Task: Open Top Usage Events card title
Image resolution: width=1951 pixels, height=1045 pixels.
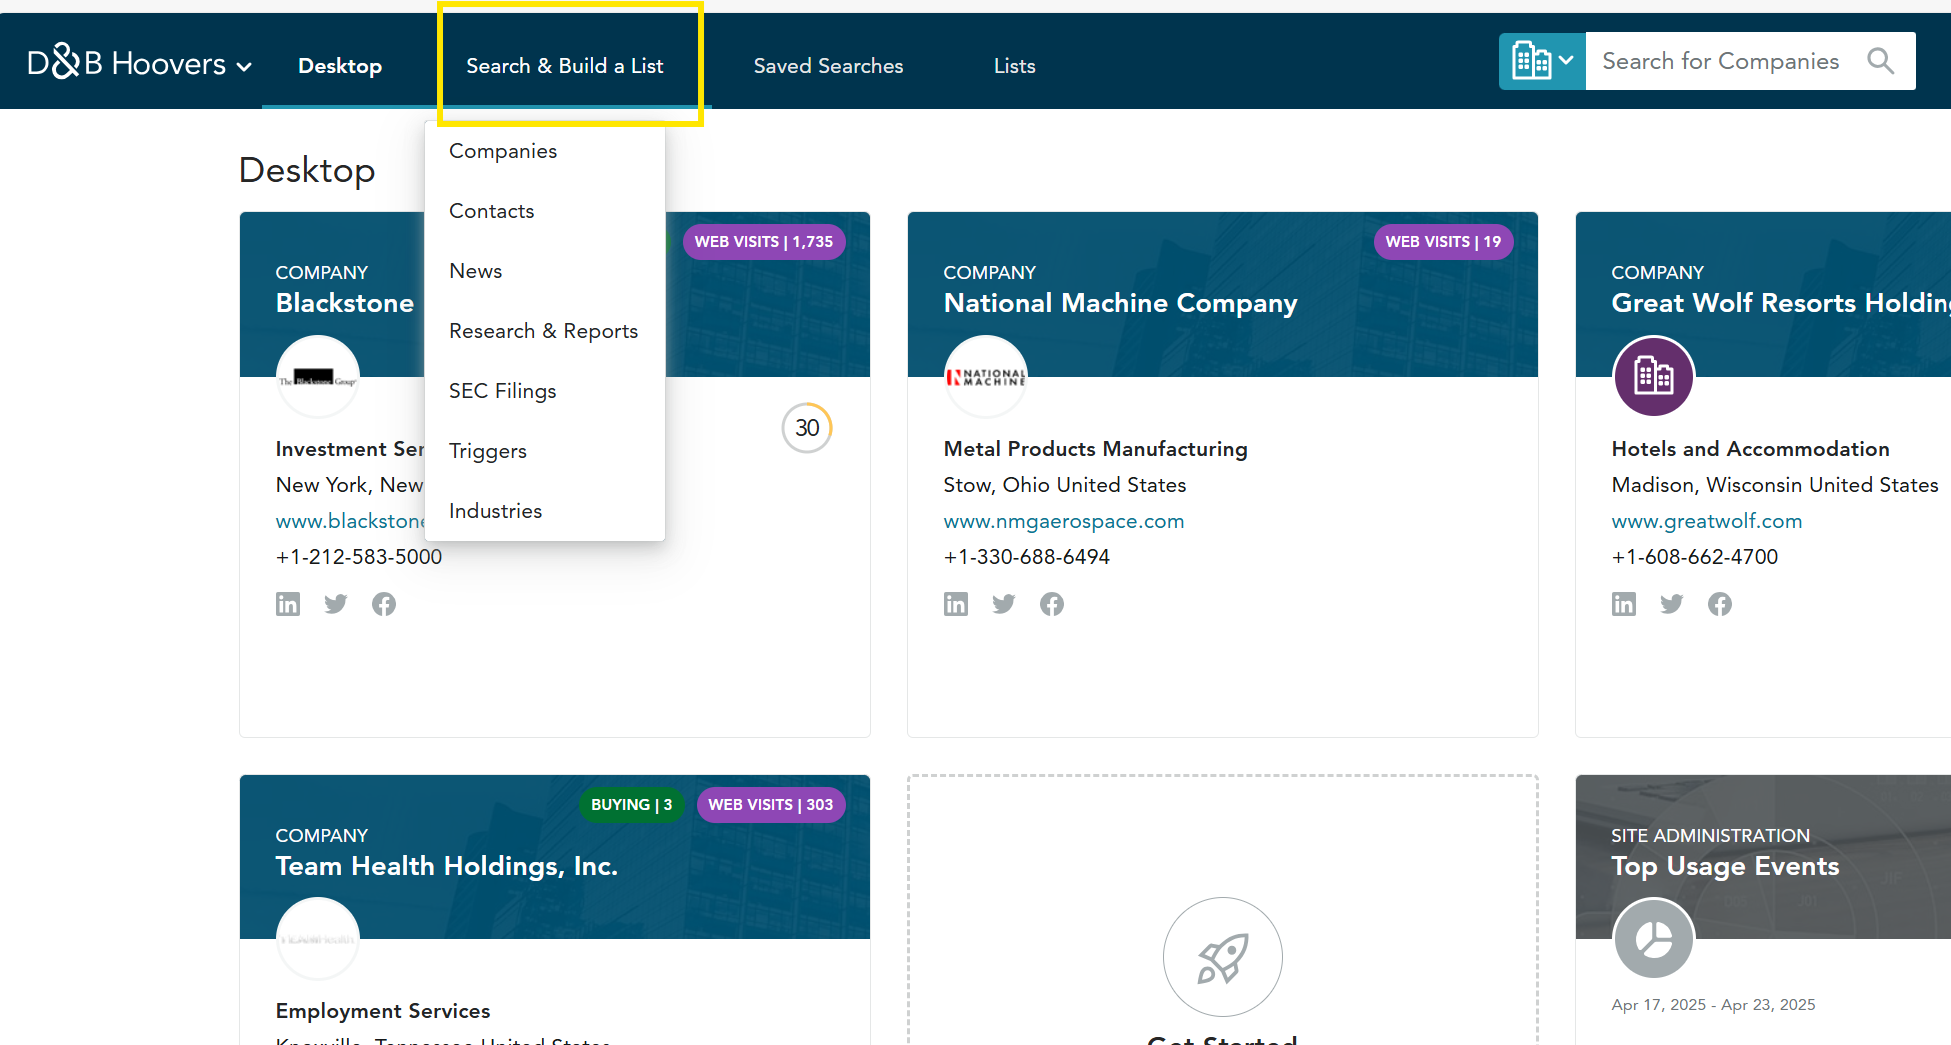Action: [1726, 866]
